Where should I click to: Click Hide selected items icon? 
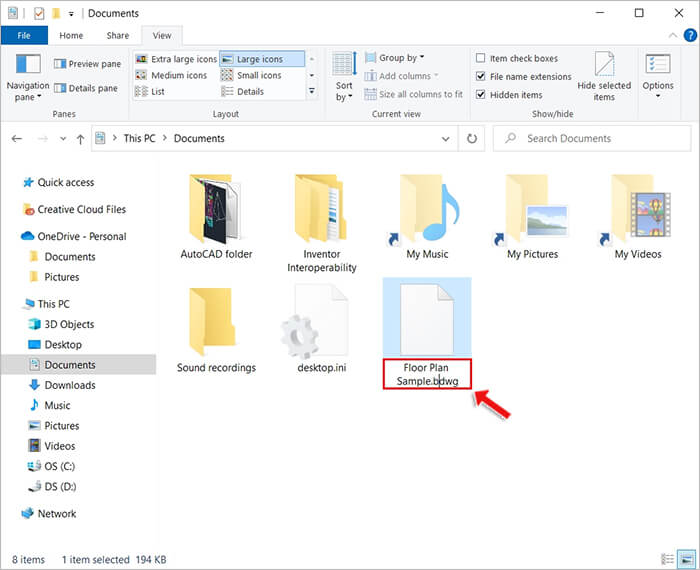coord(604,68)
